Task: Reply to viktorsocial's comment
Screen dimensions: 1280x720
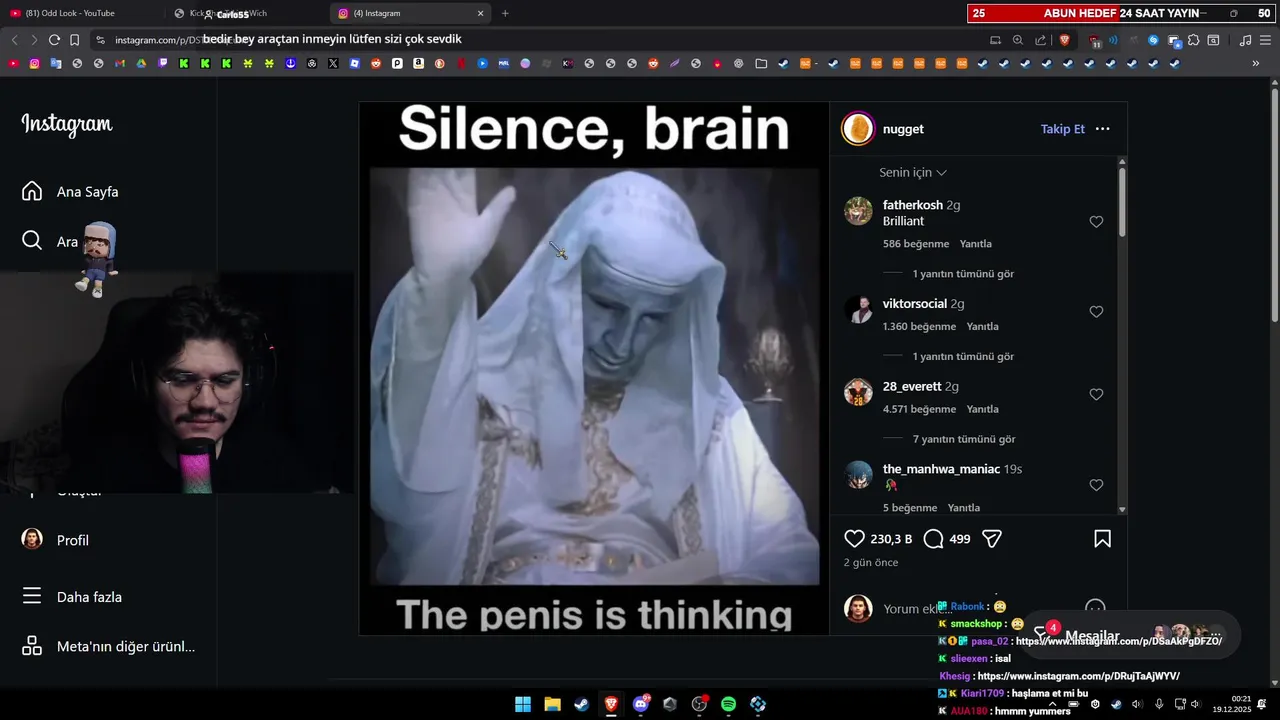Action: pyautogui.click(x=982, y=327)
